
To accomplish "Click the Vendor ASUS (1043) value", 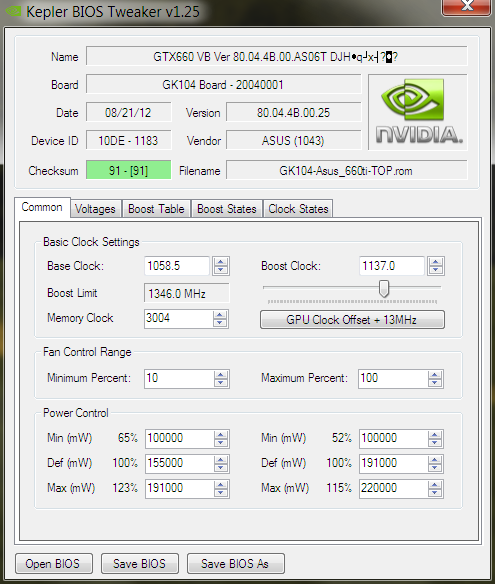I will coord(293,140).
